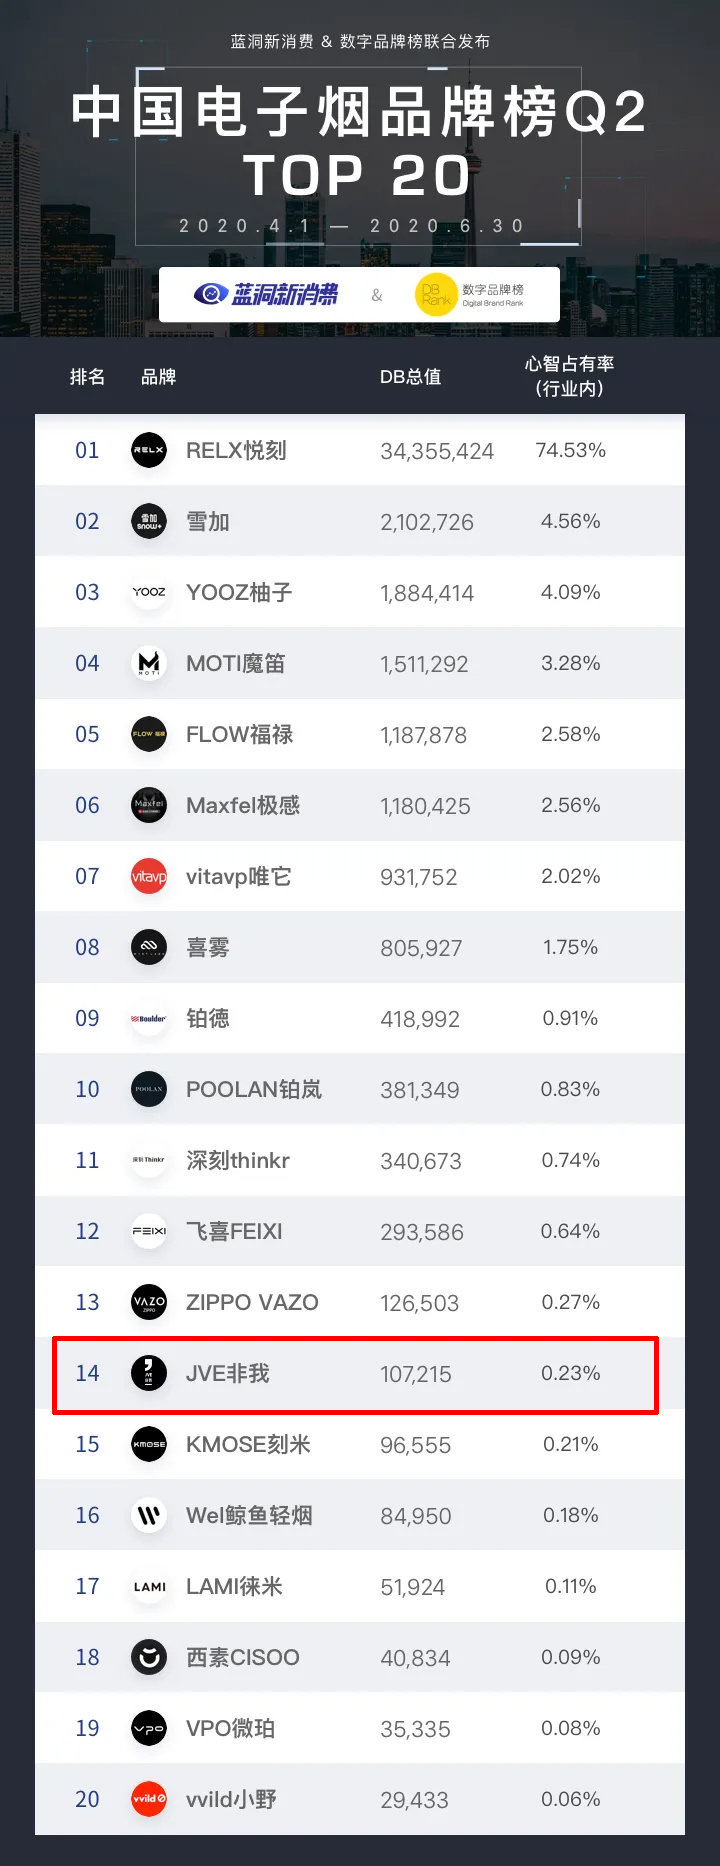Click the 蓝洞新消费 logo
This screenshot has height=1866, width=720.
(x=266, y=294)
